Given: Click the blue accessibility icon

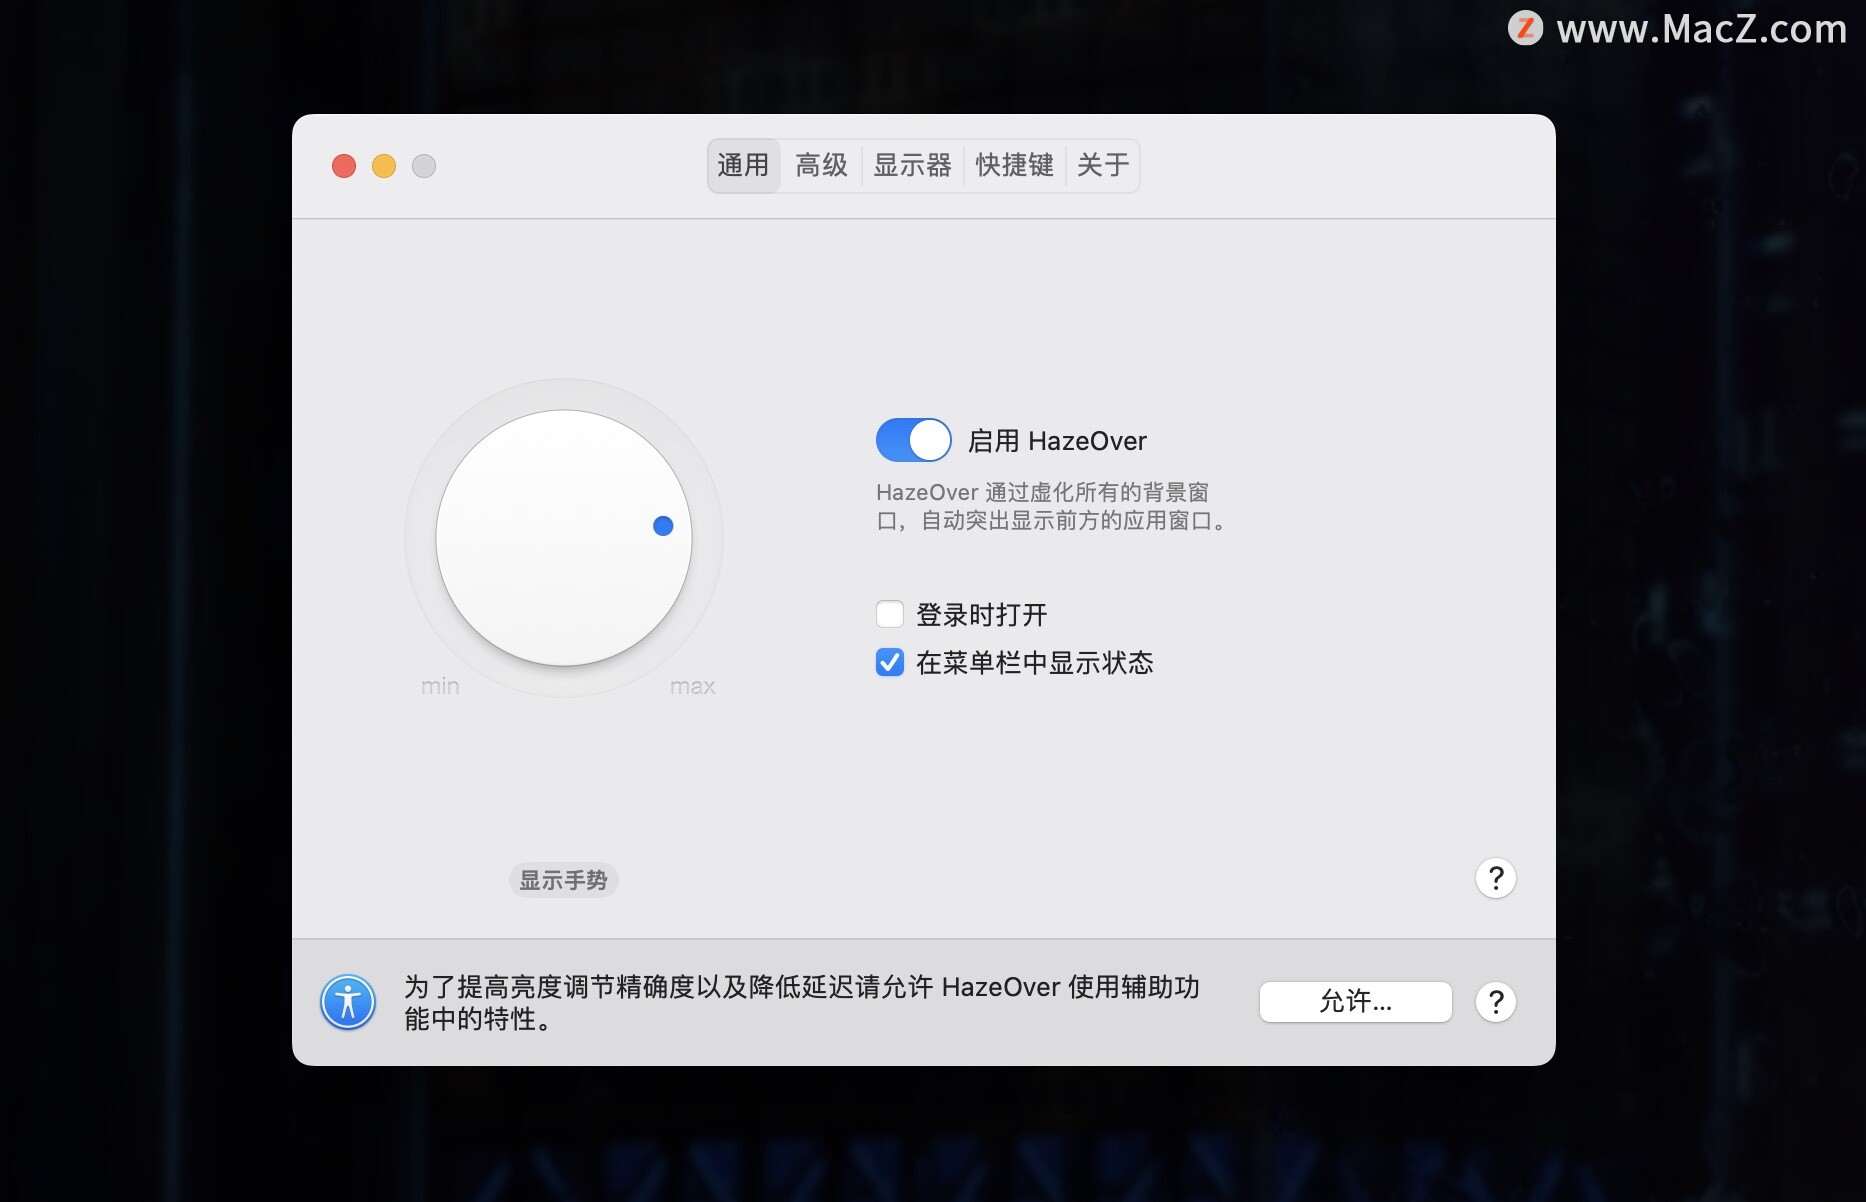Looking at the screenshot, I should tap(348, 1002).
